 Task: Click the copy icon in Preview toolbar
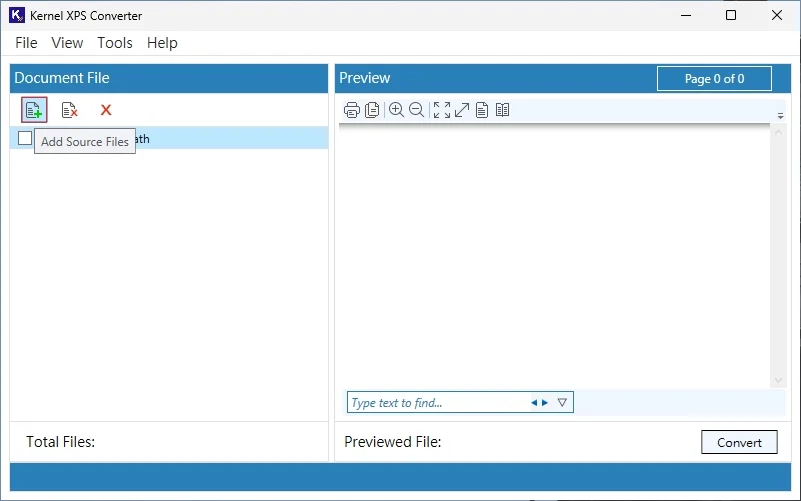[x=372, y=110]
